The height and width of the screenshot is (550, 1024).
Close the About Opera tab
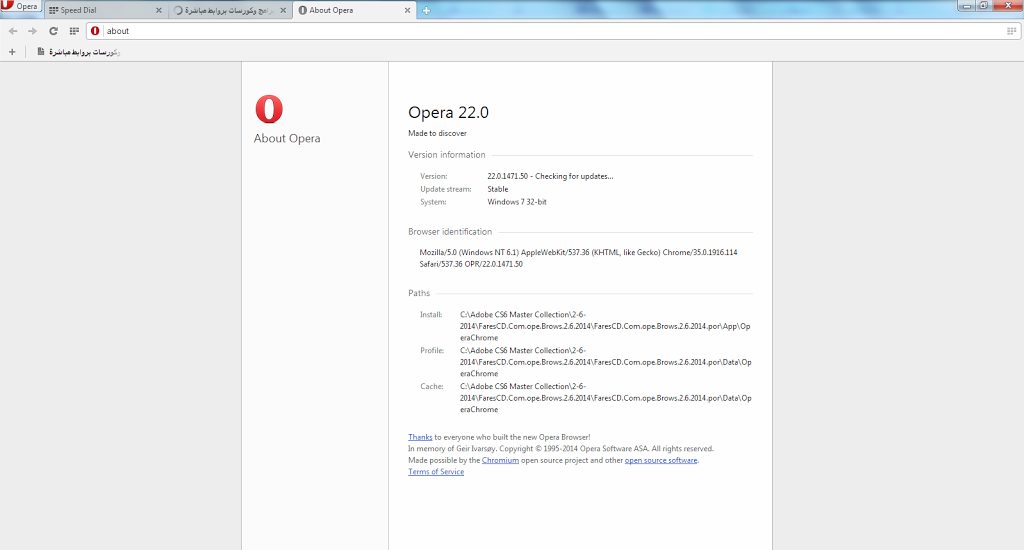[408, 10]
